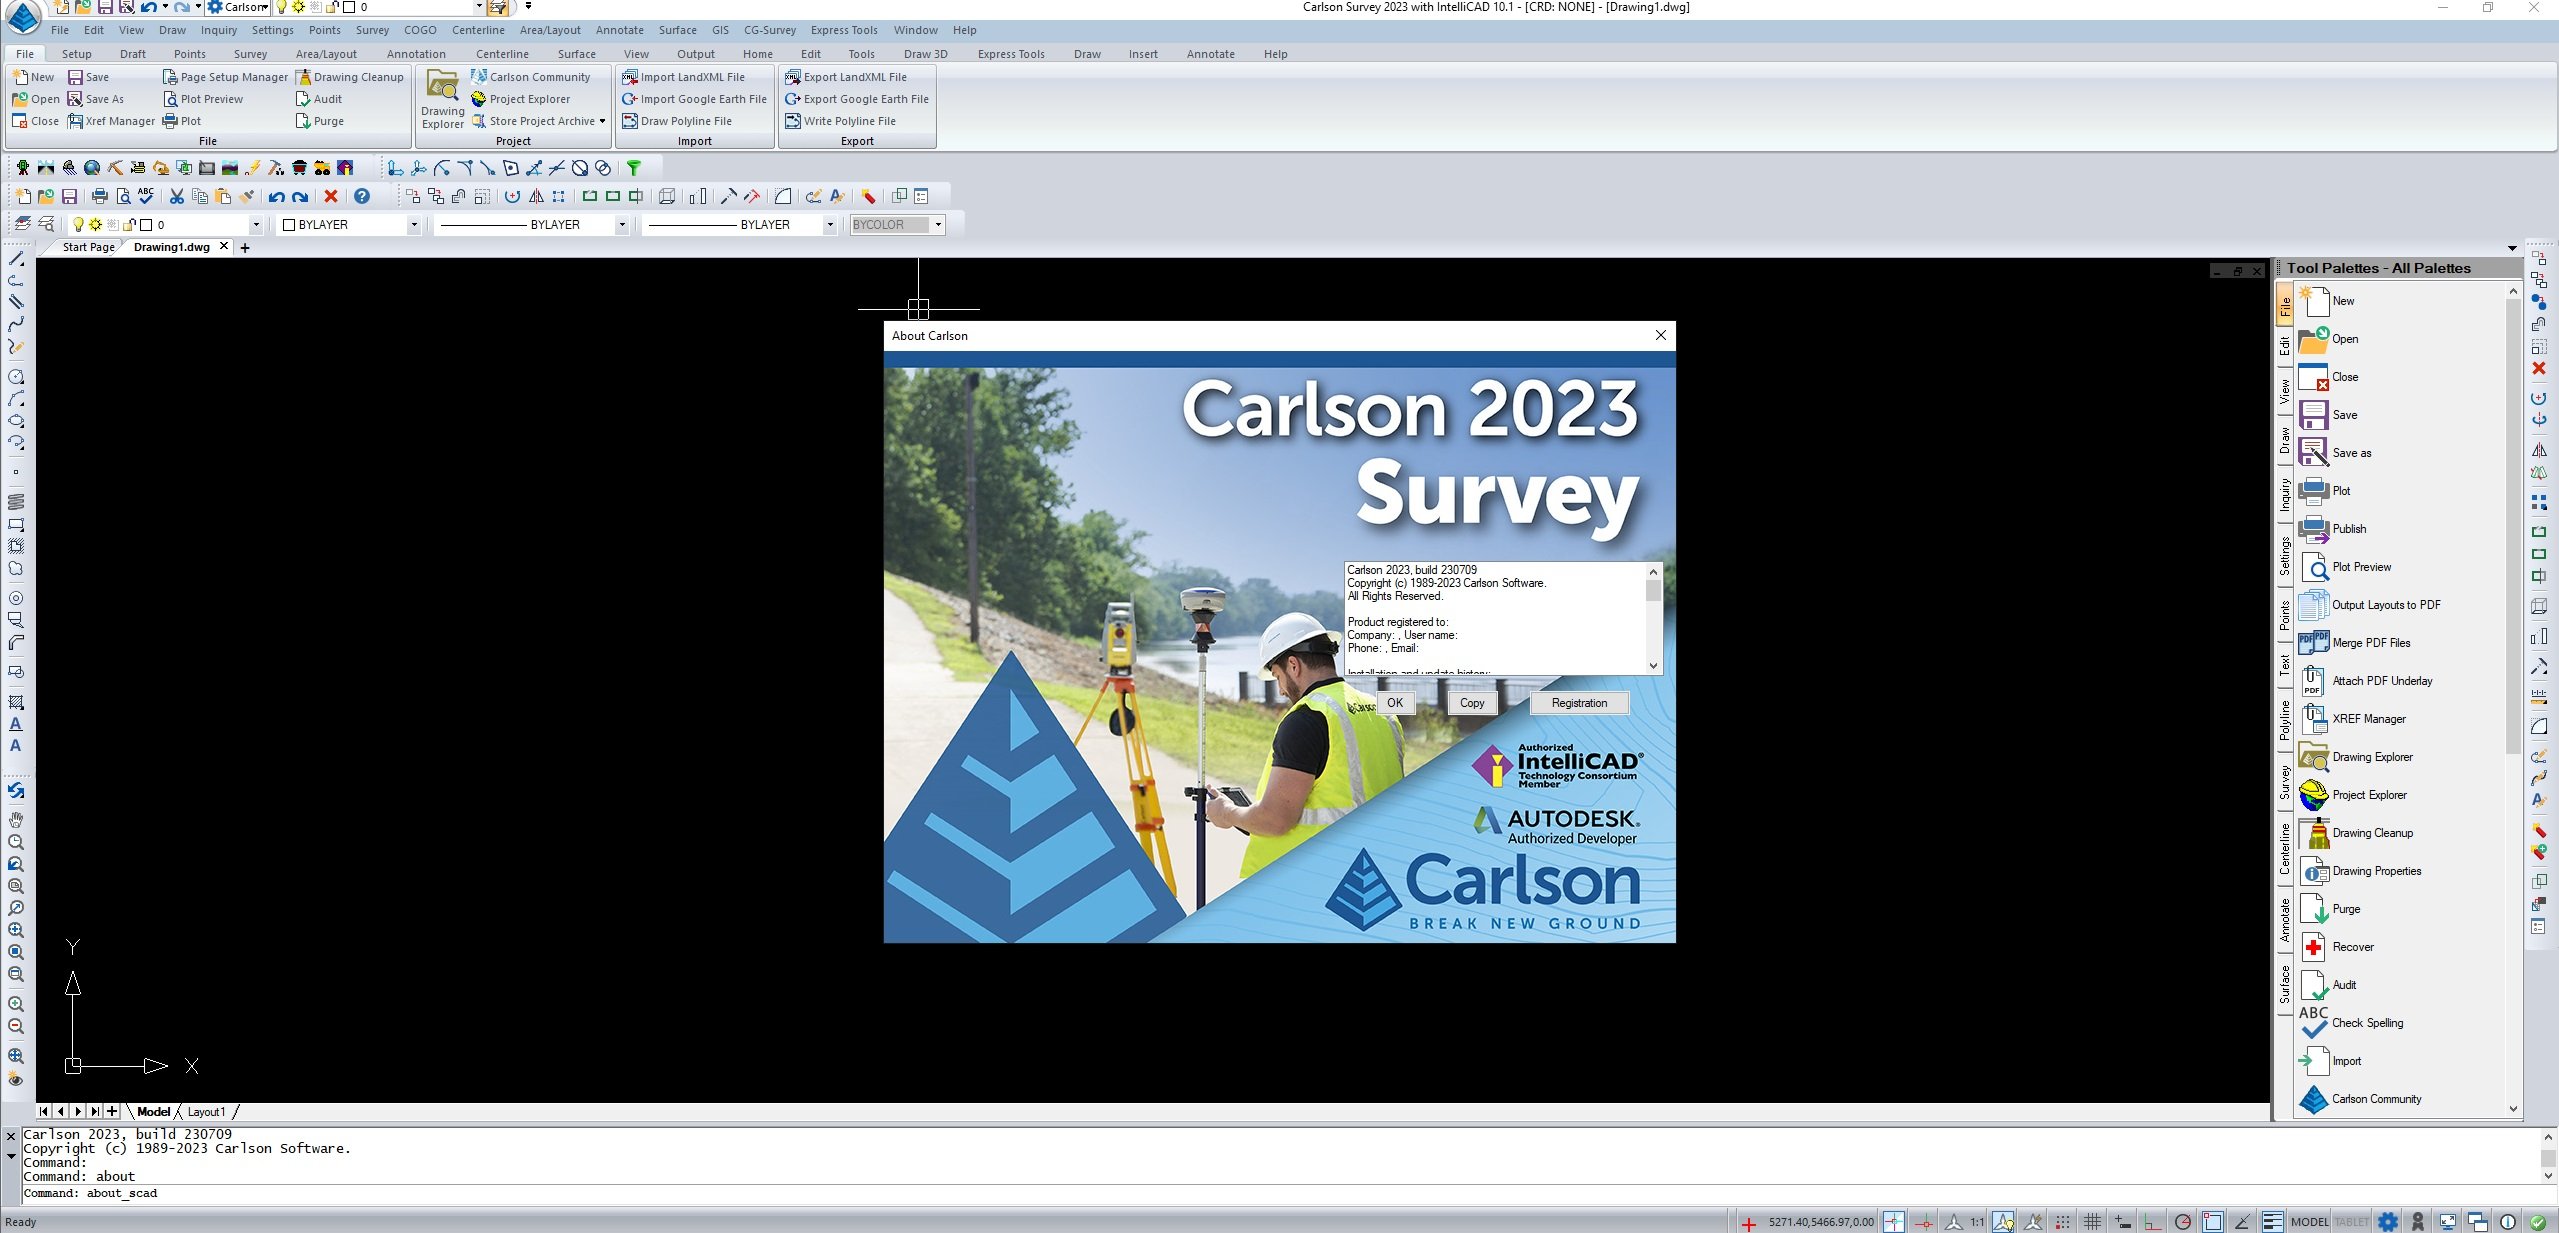This screenshot has height=1233, width=2559.
Task: Click the Tool Palettes scrollbar down arrow
Action: pos(2513,1109)
